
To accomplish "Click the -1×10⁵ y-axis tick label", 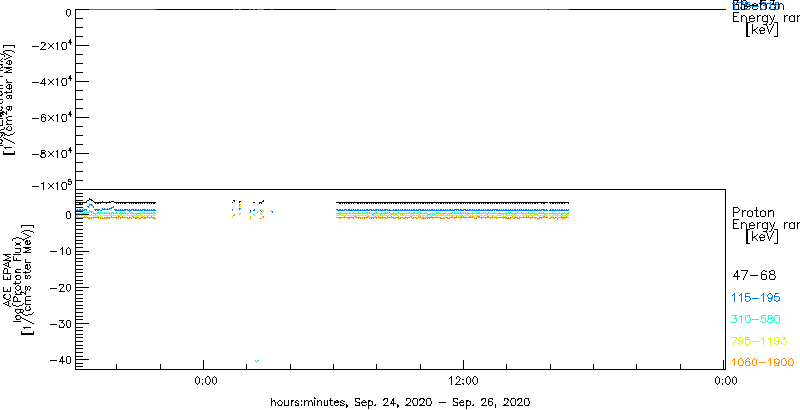I will [x=50, y=185].
